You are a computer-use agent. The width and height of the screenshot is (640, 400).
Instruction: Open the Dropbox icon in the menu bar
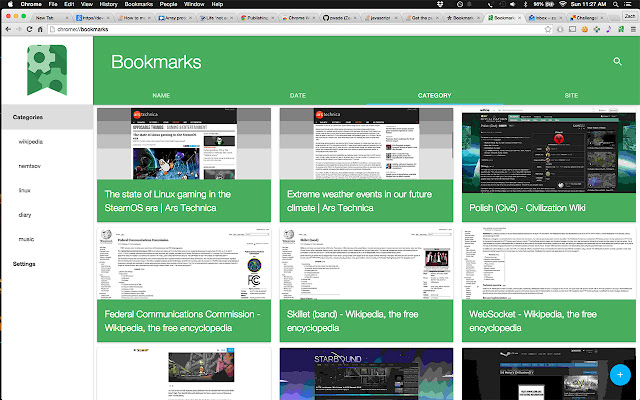click(x=440, y=4)
